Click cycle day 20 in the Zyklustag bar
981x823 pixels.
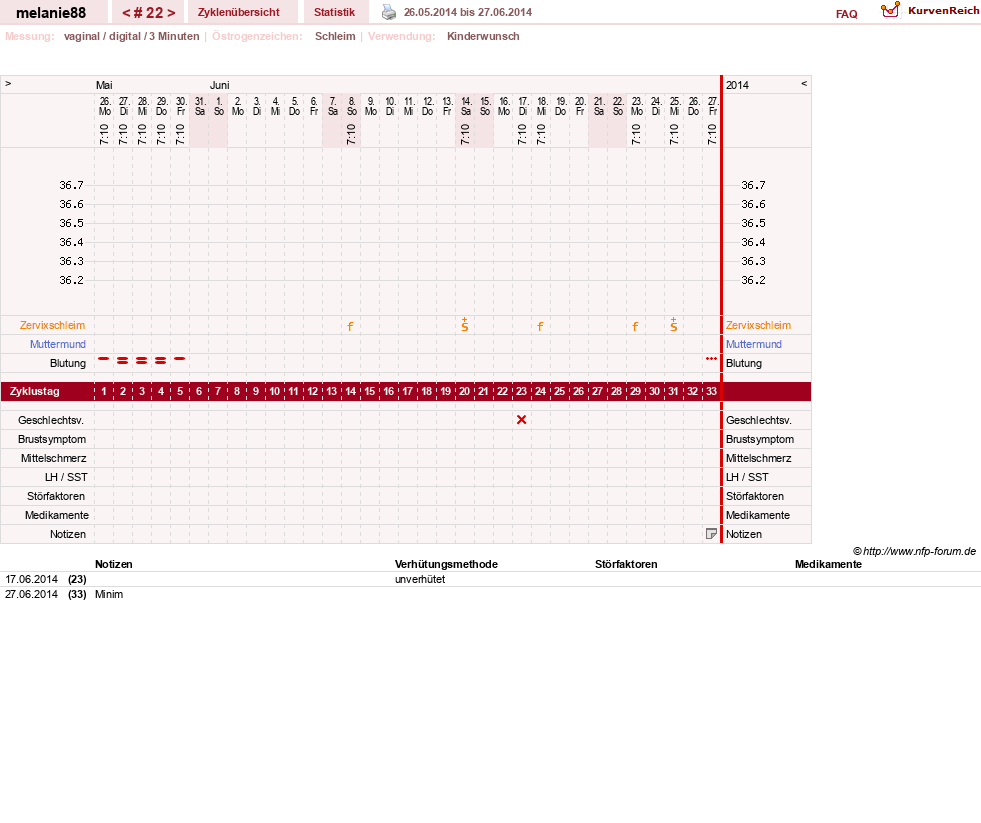464,391
